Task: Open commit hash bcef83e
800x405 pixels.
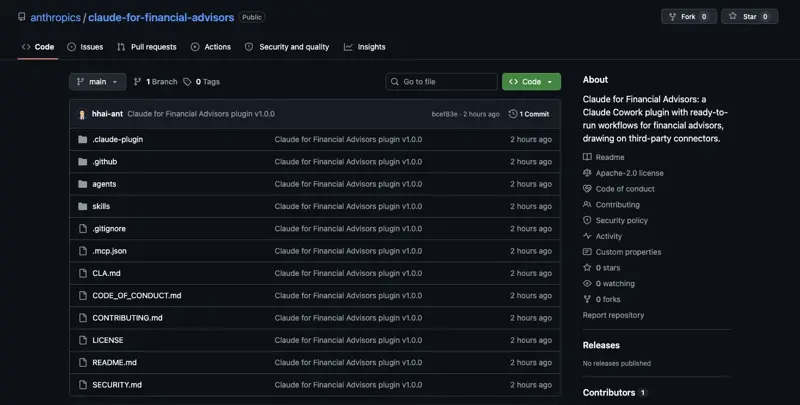Action: pyautogui.click(x=444, y=114)
